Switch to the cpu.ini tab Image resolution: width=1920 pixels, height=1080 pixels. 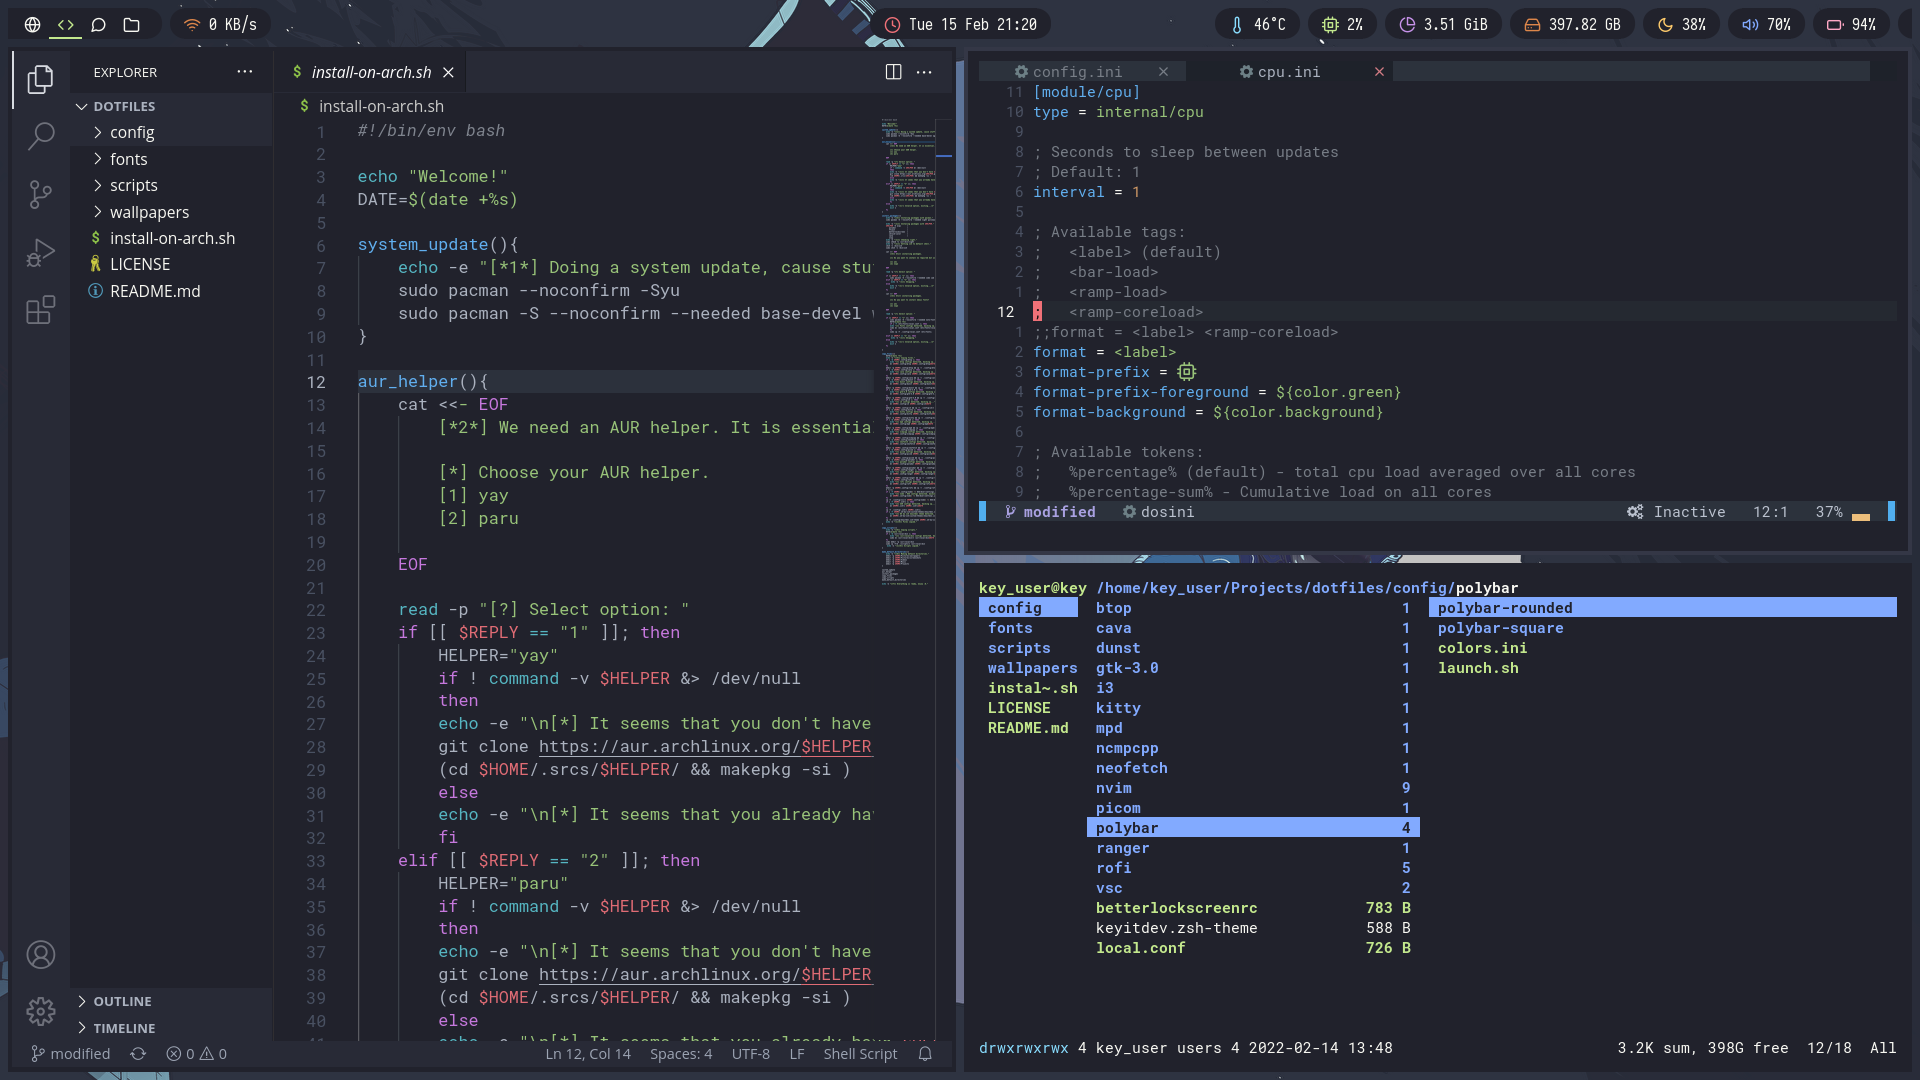point(1289,72)
